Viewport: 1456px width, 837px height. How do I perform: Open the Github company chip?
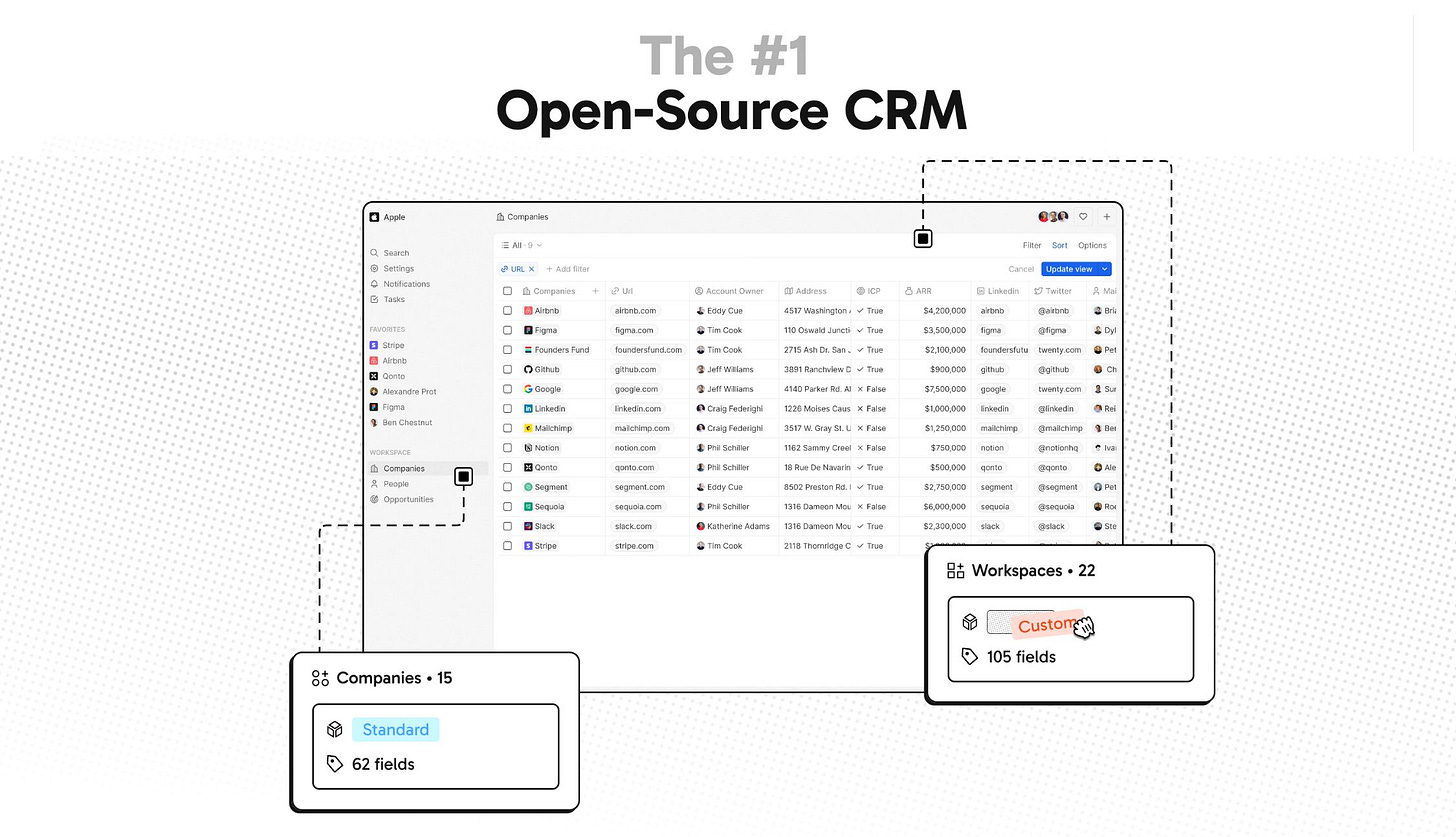click(x=542, y=369)
